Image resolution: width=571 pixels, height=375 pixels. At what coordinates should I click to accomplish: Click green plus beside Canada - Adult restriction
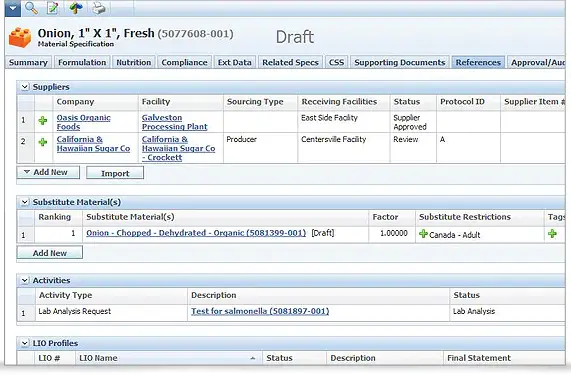pos(423,234)
